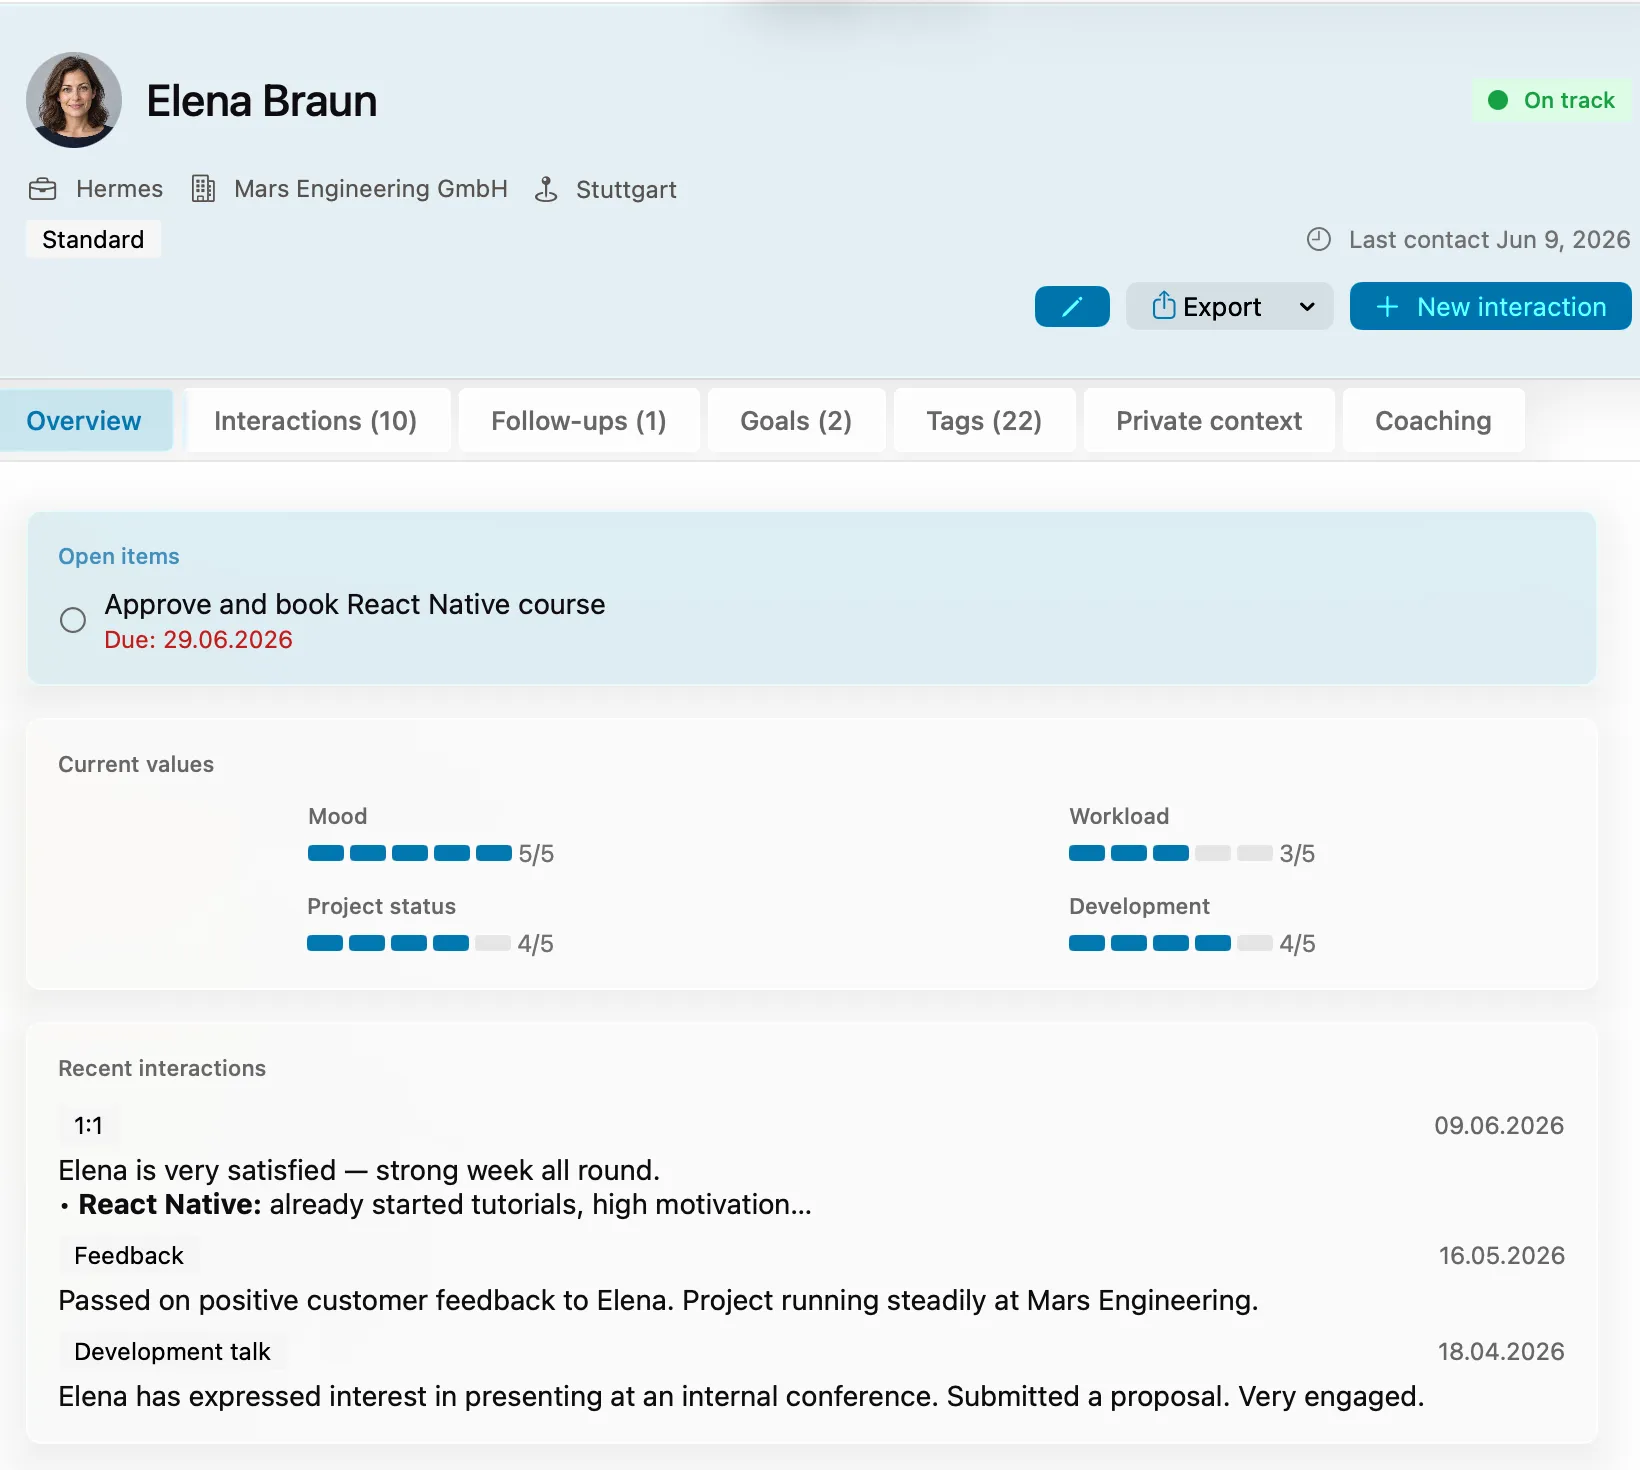Mark 'Approve and book React Native course' done

73,620
